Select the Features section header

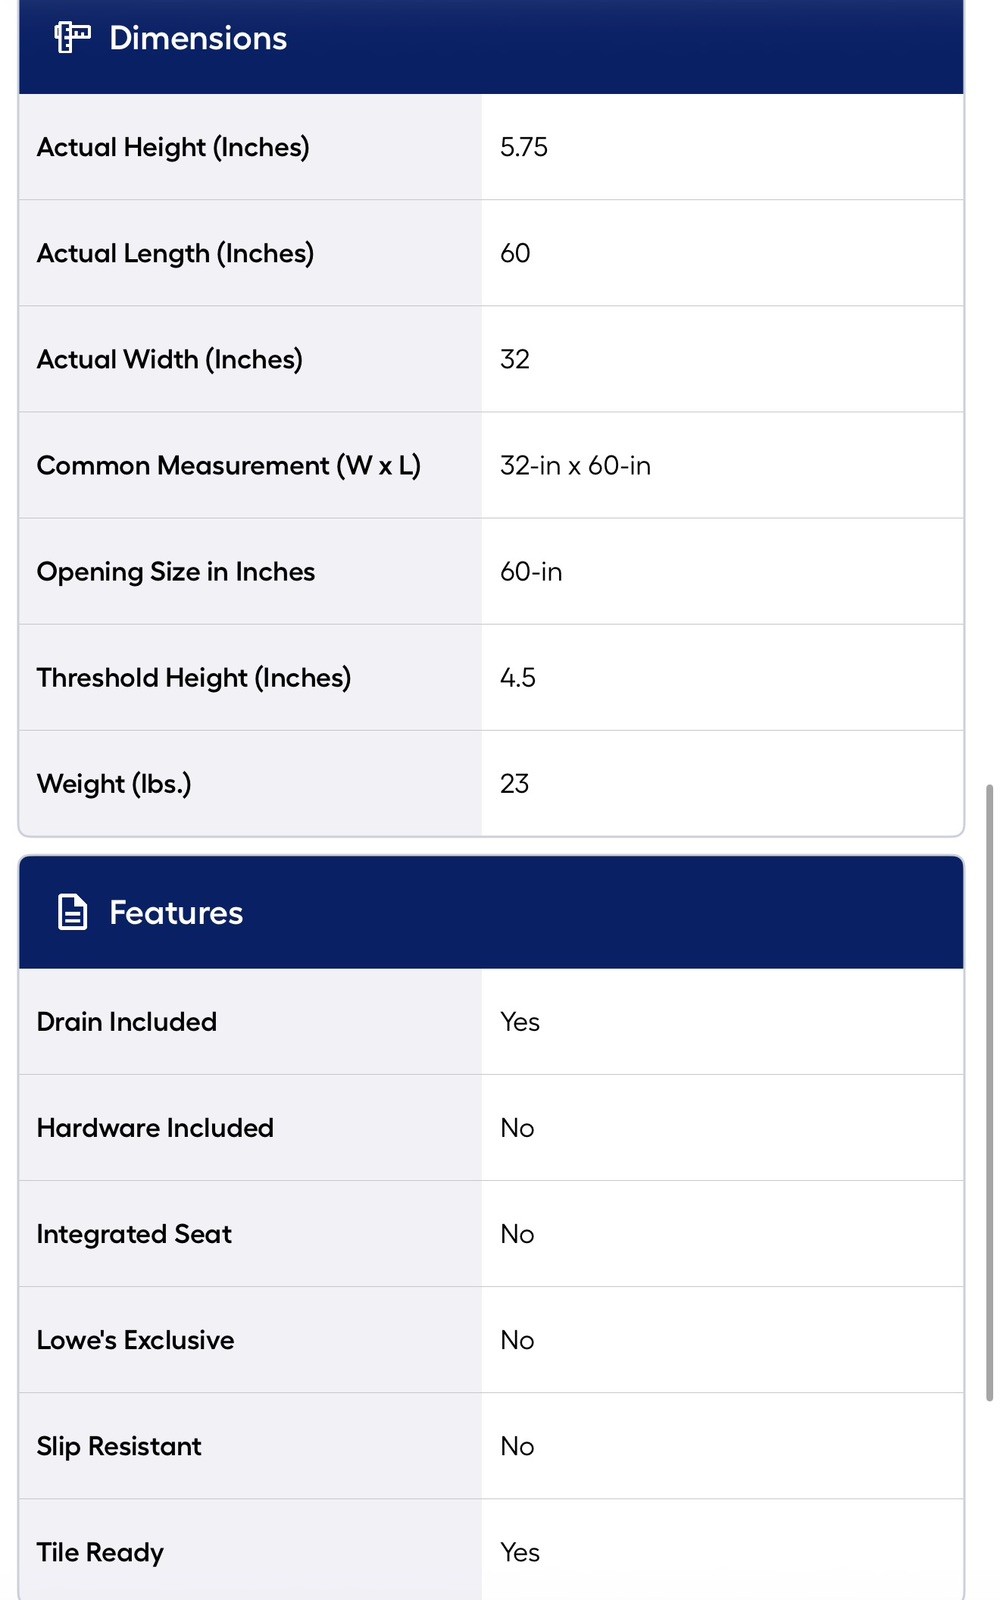point(491,912)
